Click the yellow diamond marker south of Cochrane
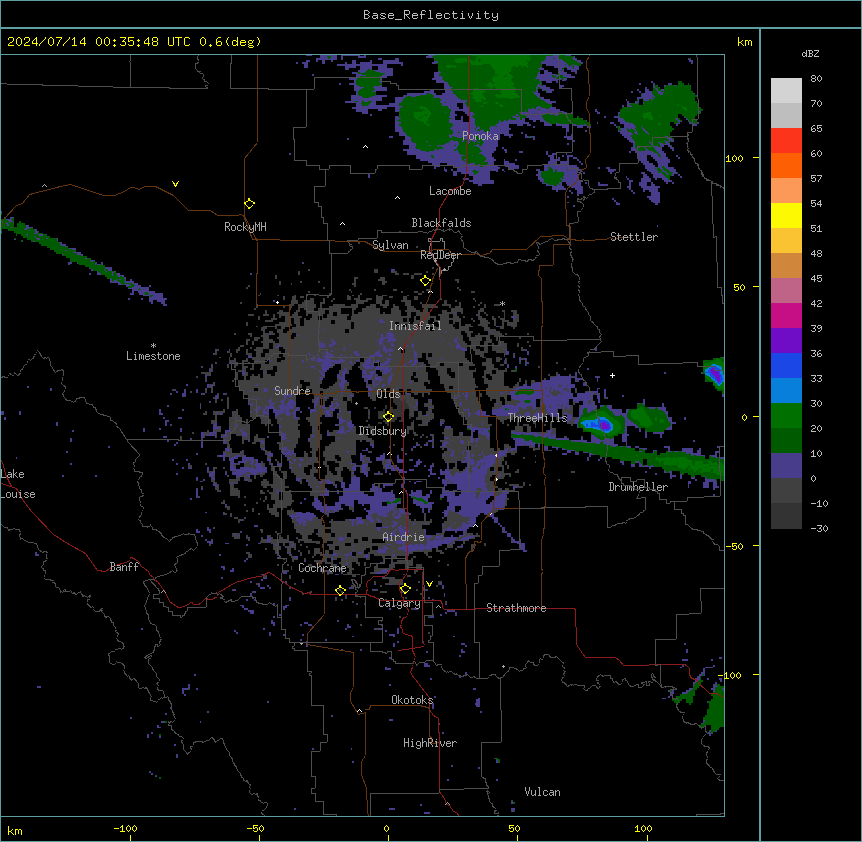The image size is (862, 842). coord(340,591)
